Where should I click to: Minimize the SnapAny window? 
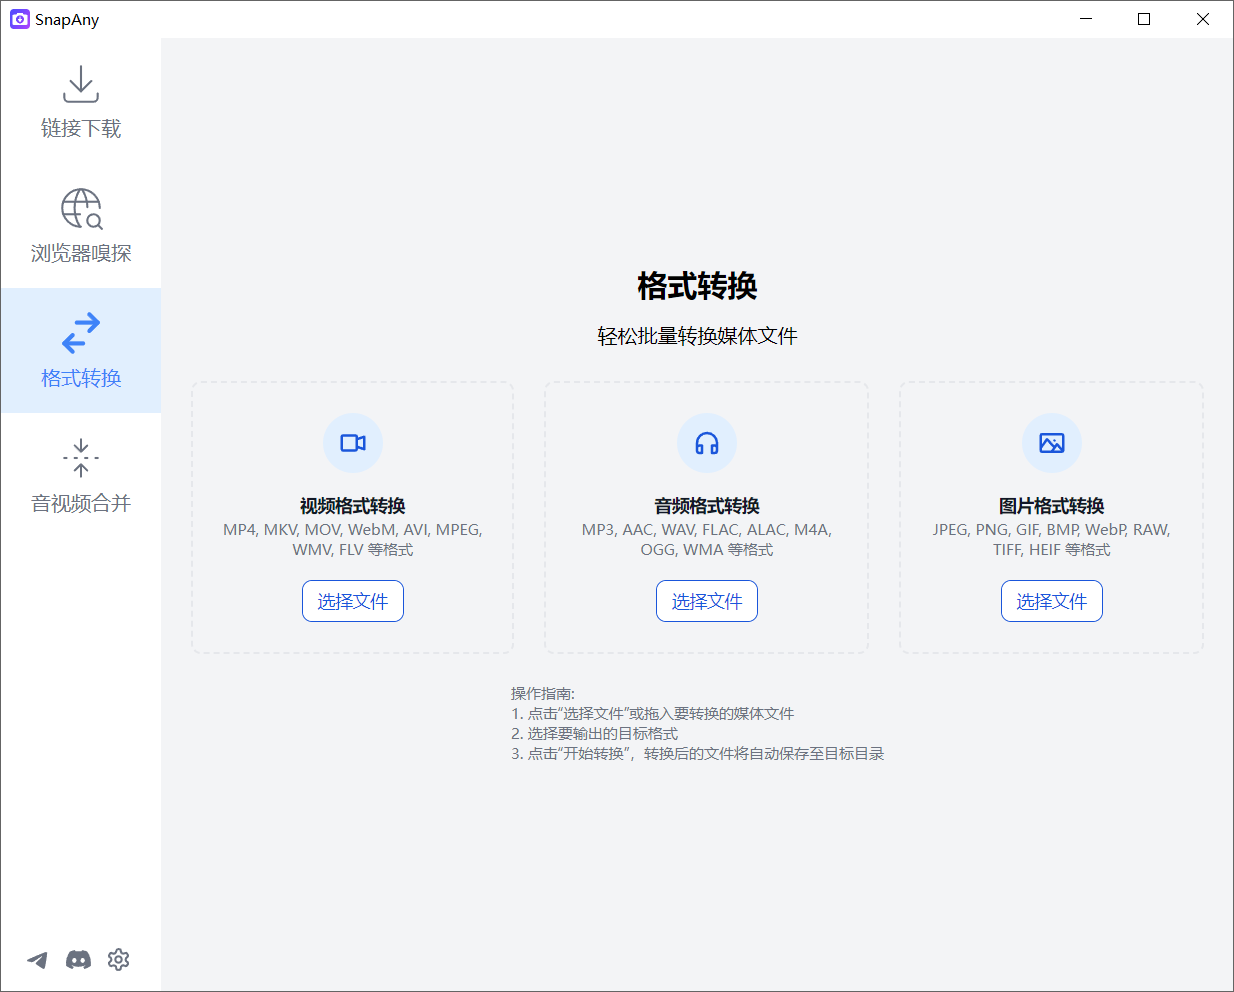[1085, 19]
